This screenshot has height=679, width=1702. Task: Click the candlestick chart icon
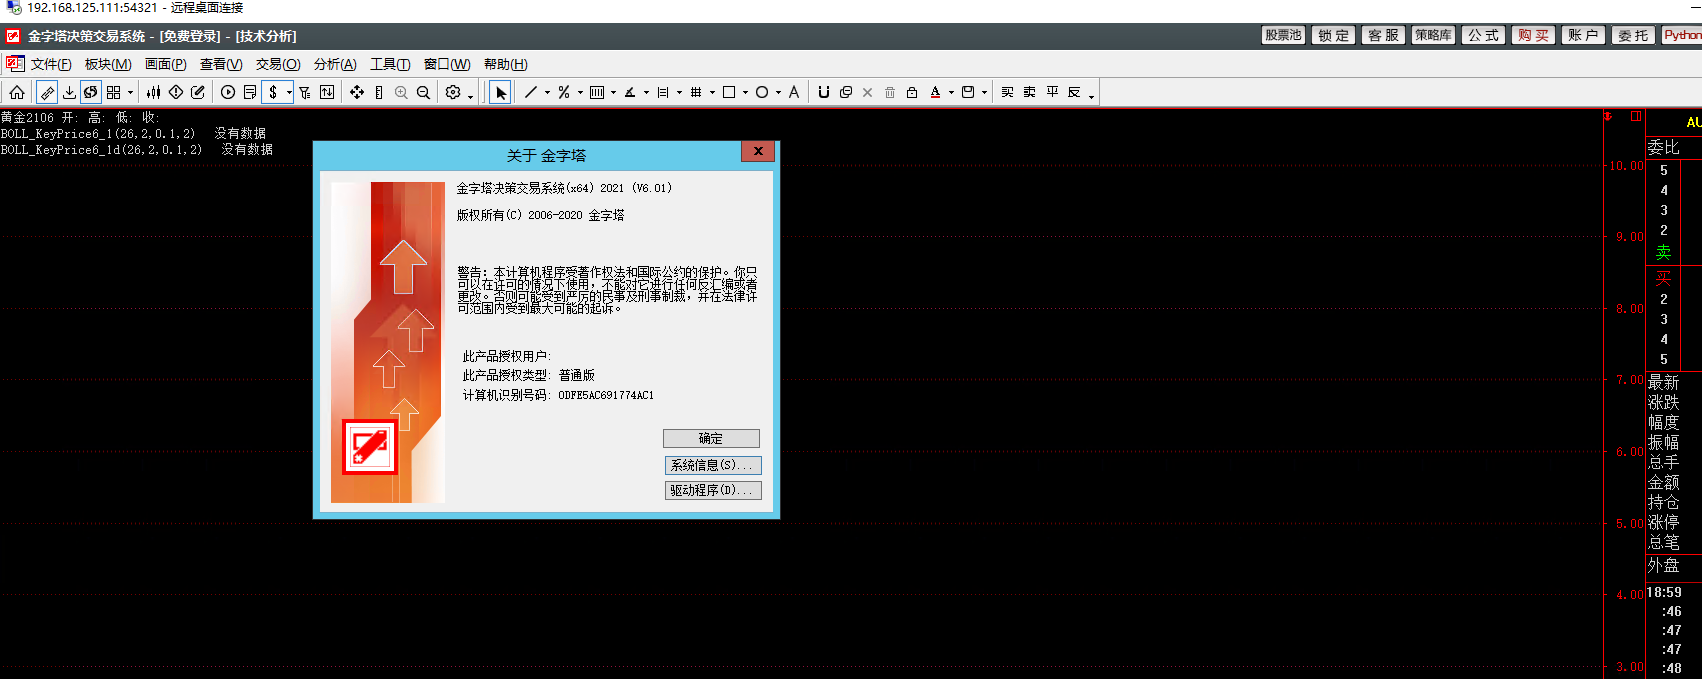[153, 92]
